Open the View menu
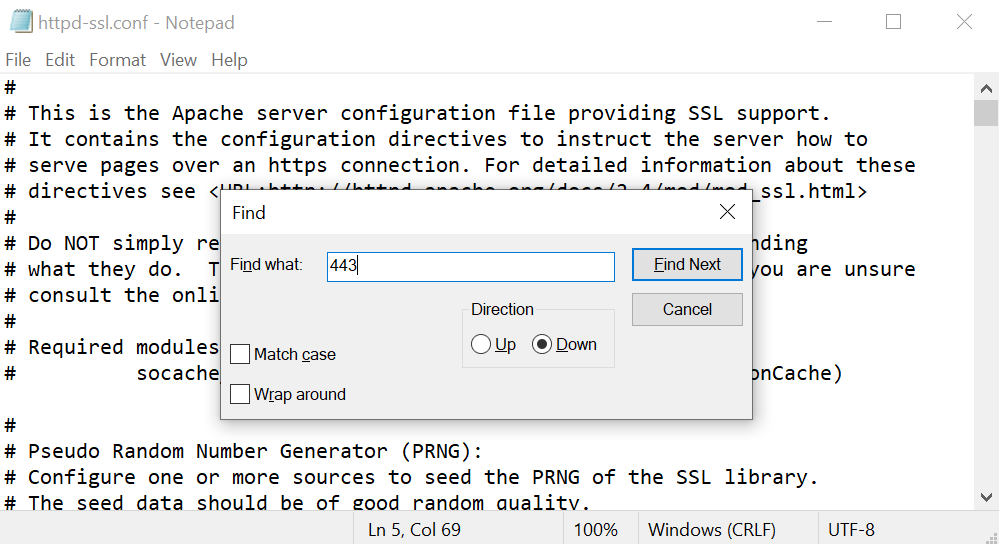999x544 pixels. [178, 60]
